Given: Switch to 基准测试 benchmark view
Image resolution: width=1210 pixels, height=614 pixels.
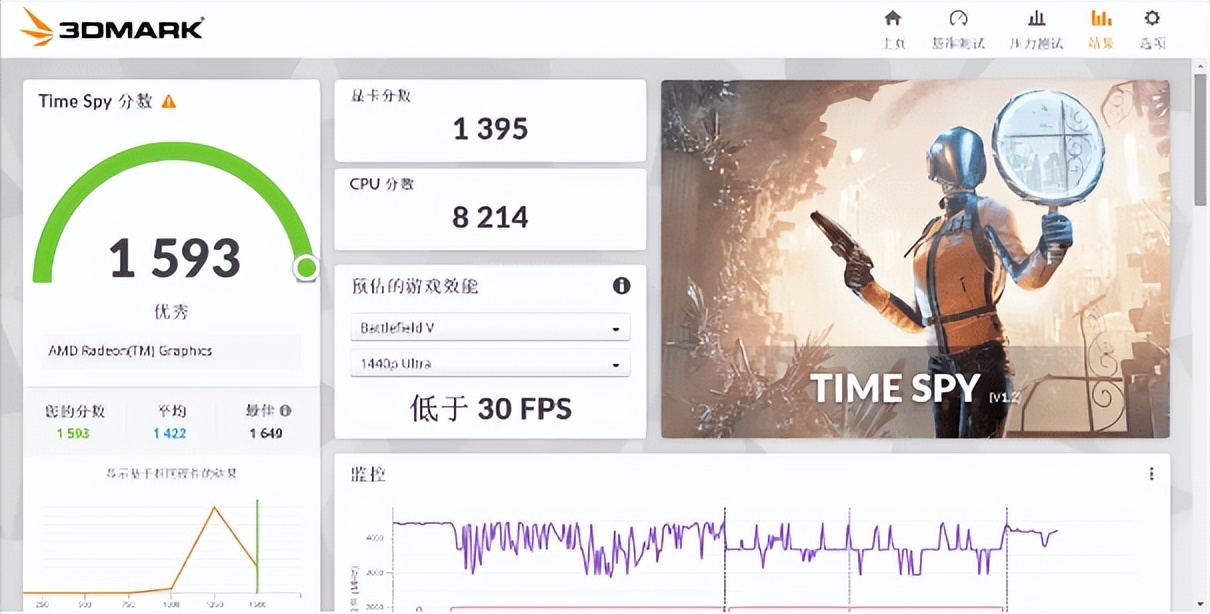Looking at the screenshot, I should 958,28.
